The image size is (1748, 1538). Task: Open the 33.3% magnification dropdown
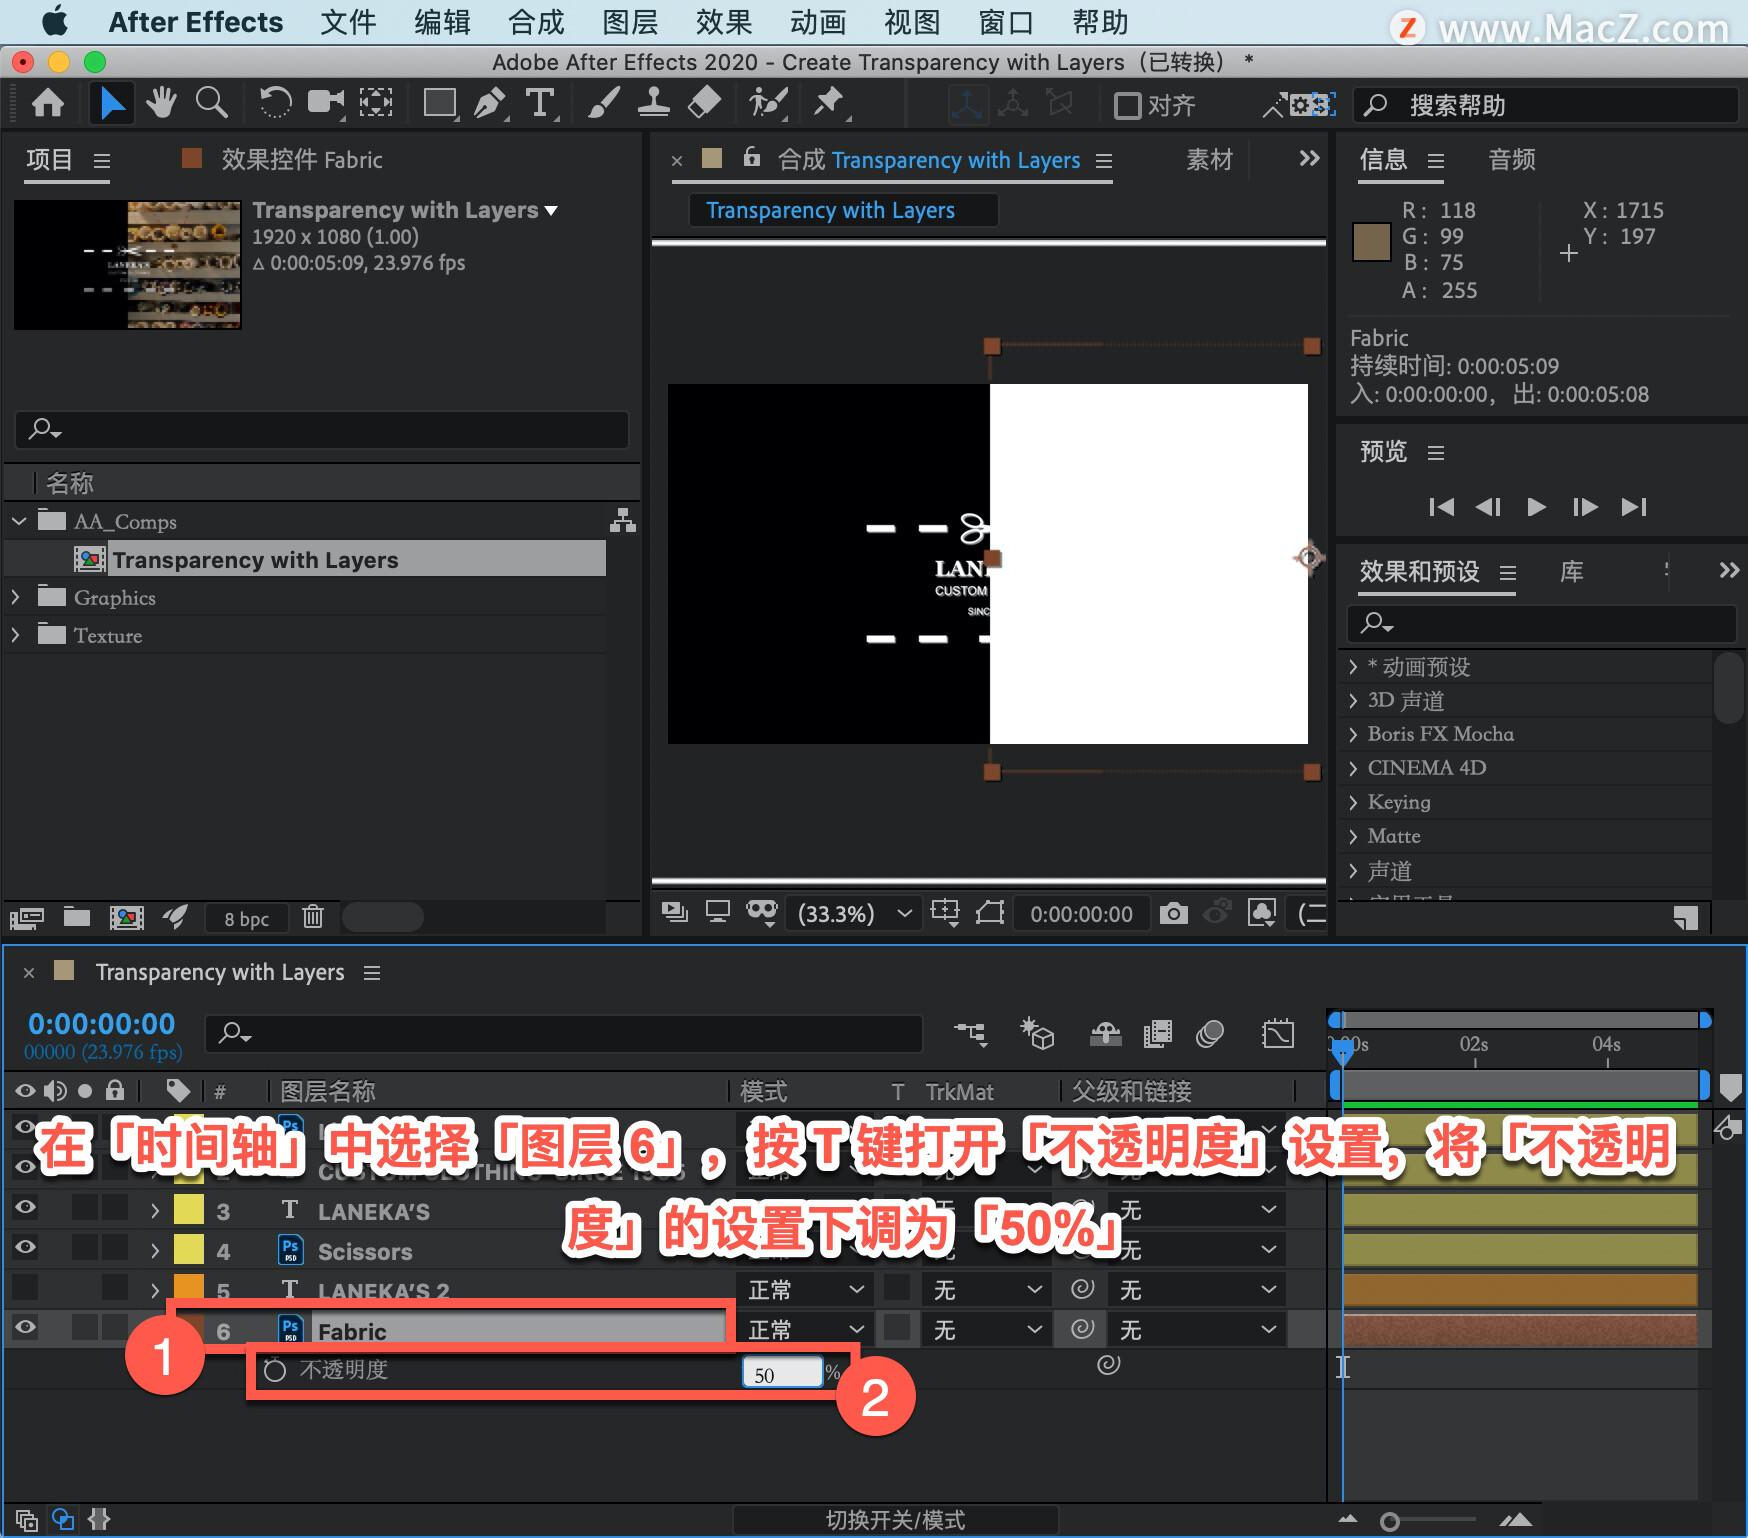pos(852,913)
